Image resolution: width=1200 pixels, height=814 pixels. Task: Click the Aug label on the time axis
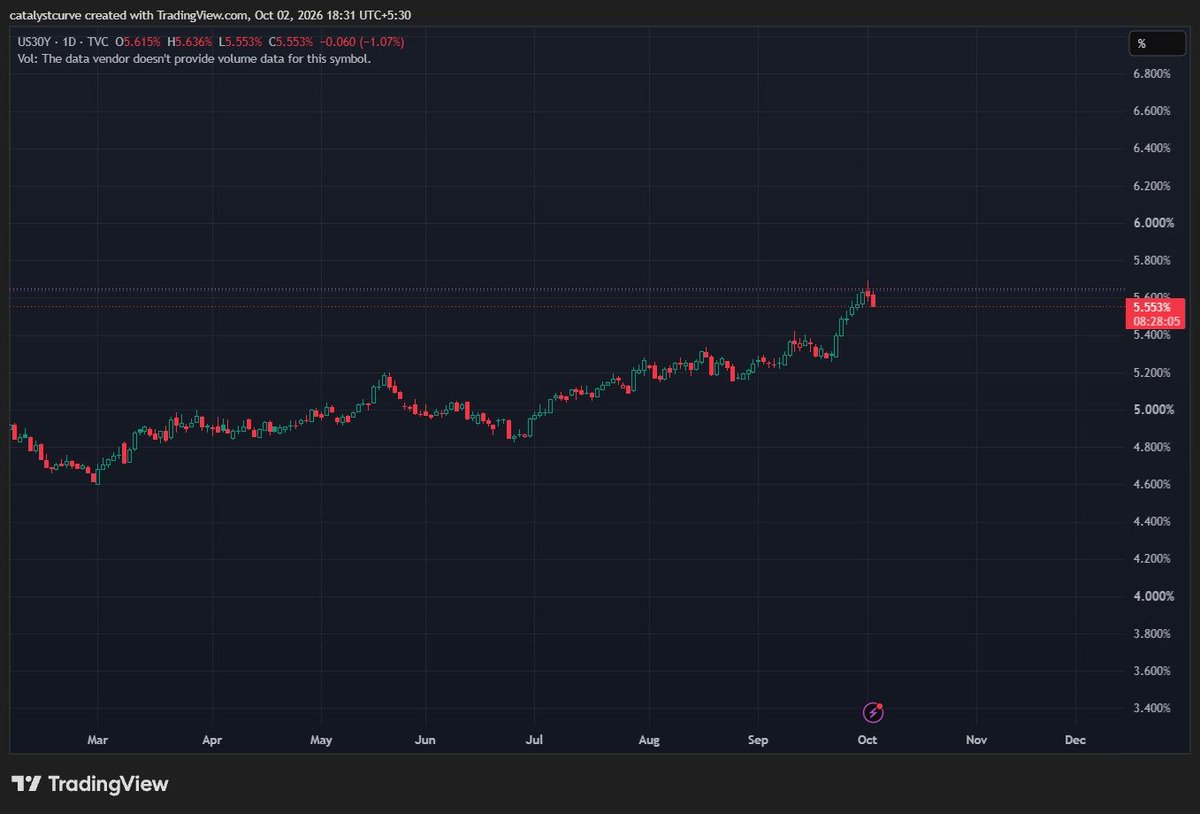click(x=649, y=740)
